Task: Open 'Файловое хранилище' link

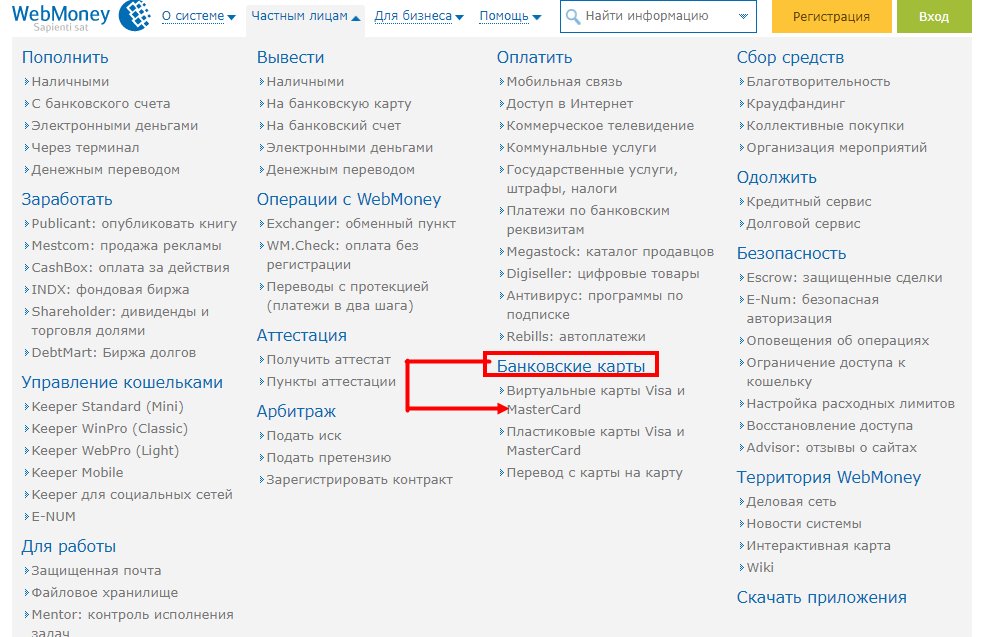Action: (105, 593)
